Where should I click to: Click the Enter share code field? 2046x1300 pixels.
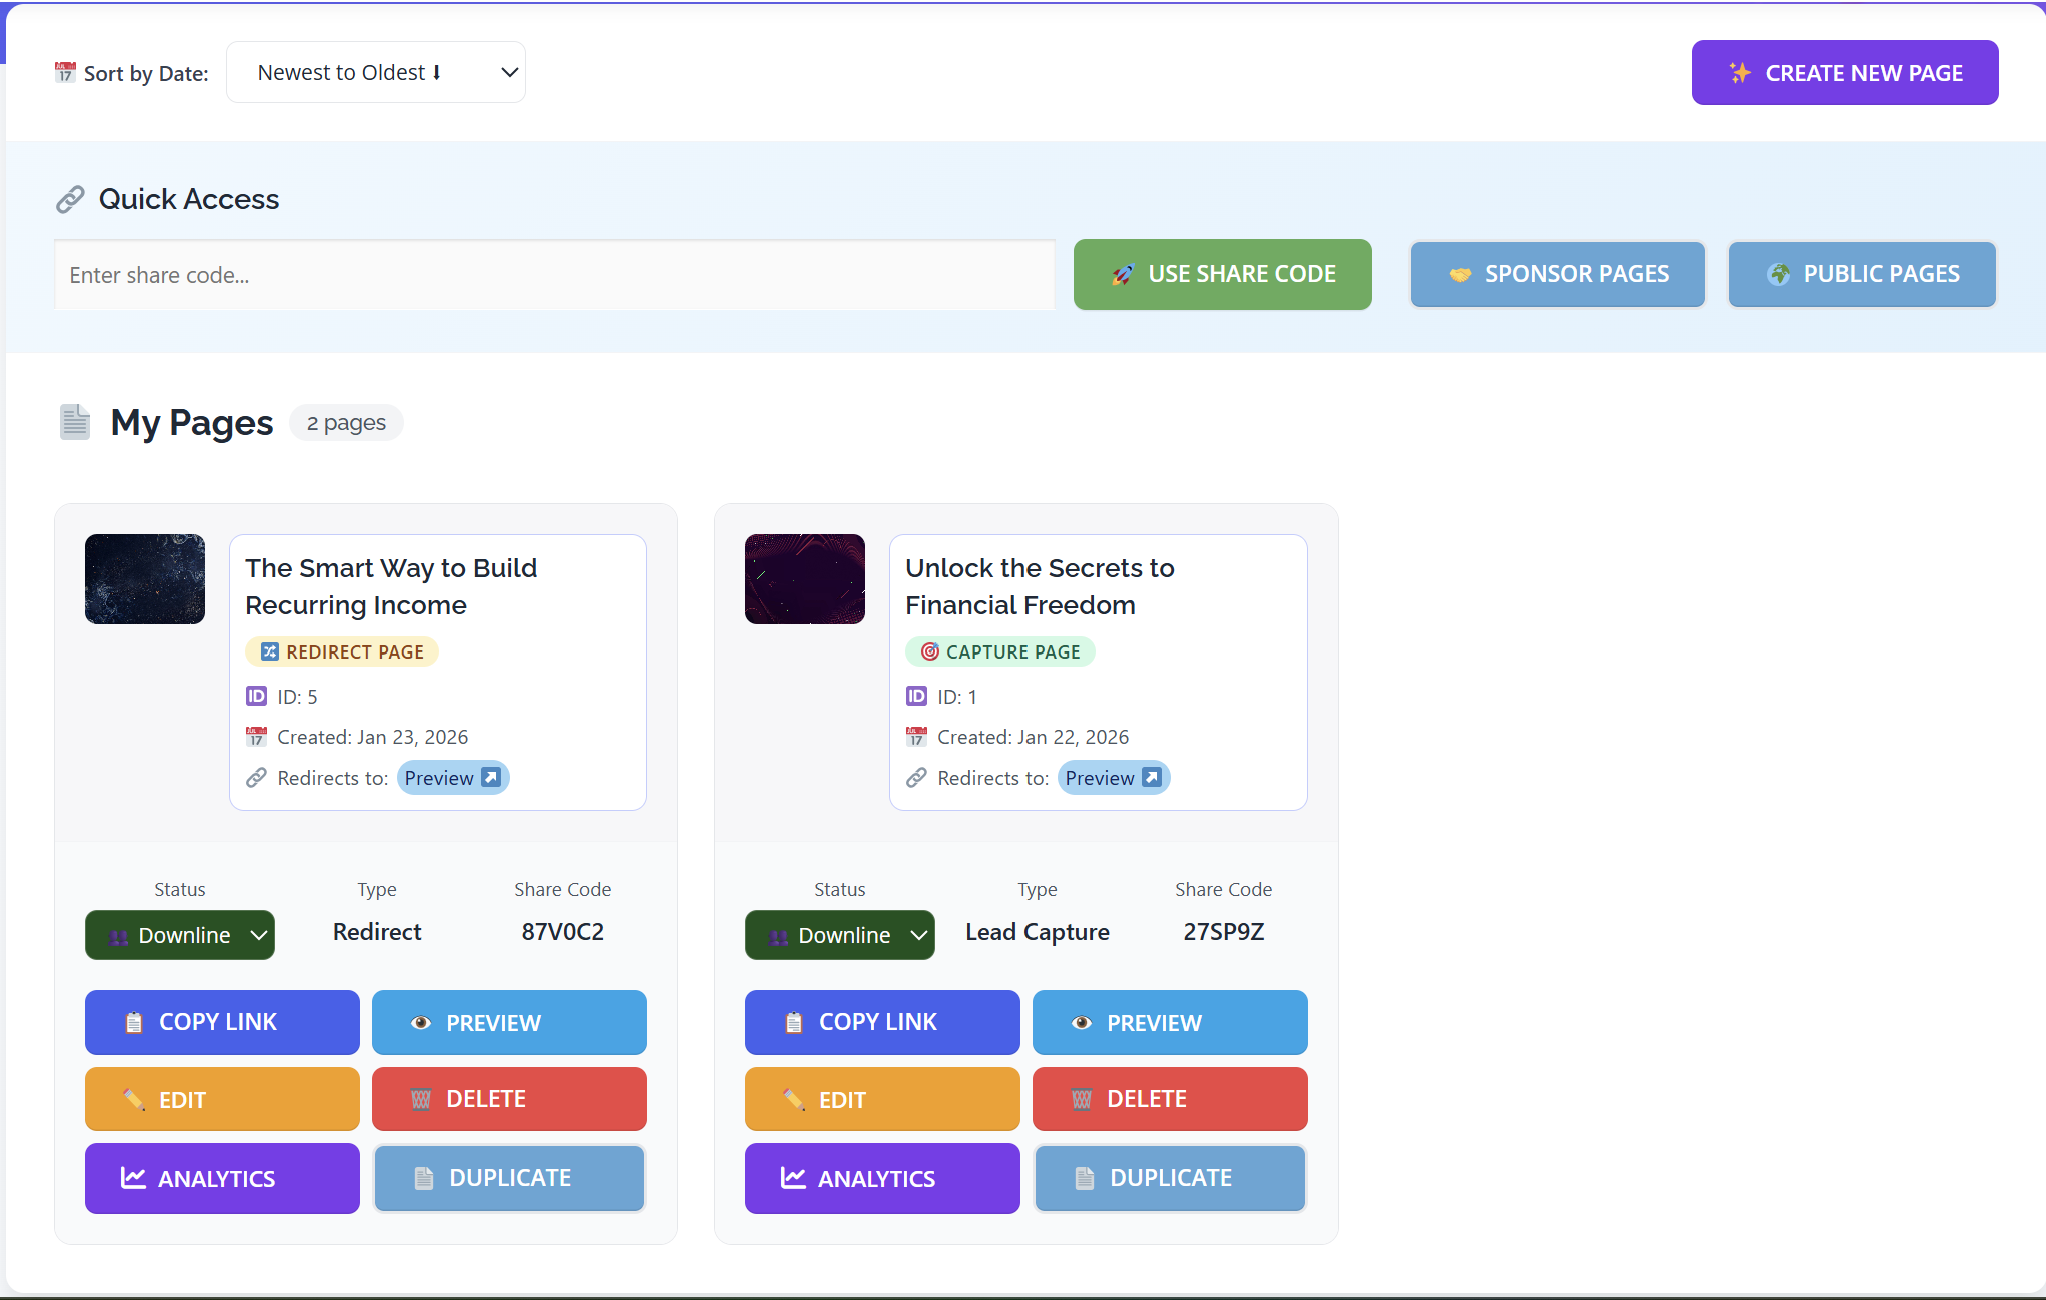(x=555, y=275)
